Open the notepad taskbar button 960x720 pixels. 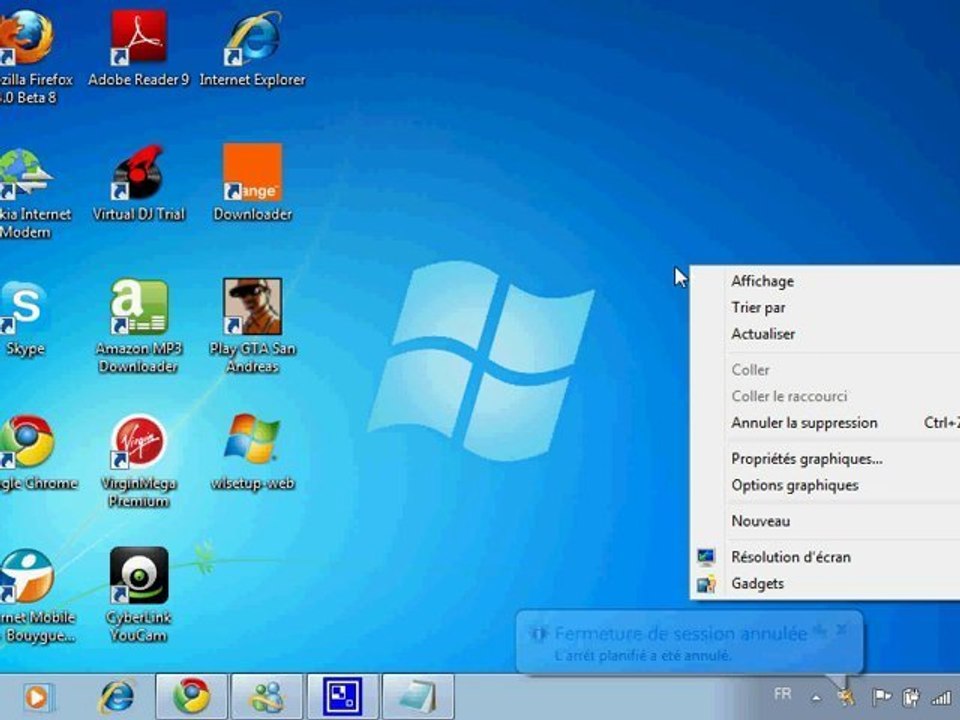[x=418, y=696]
